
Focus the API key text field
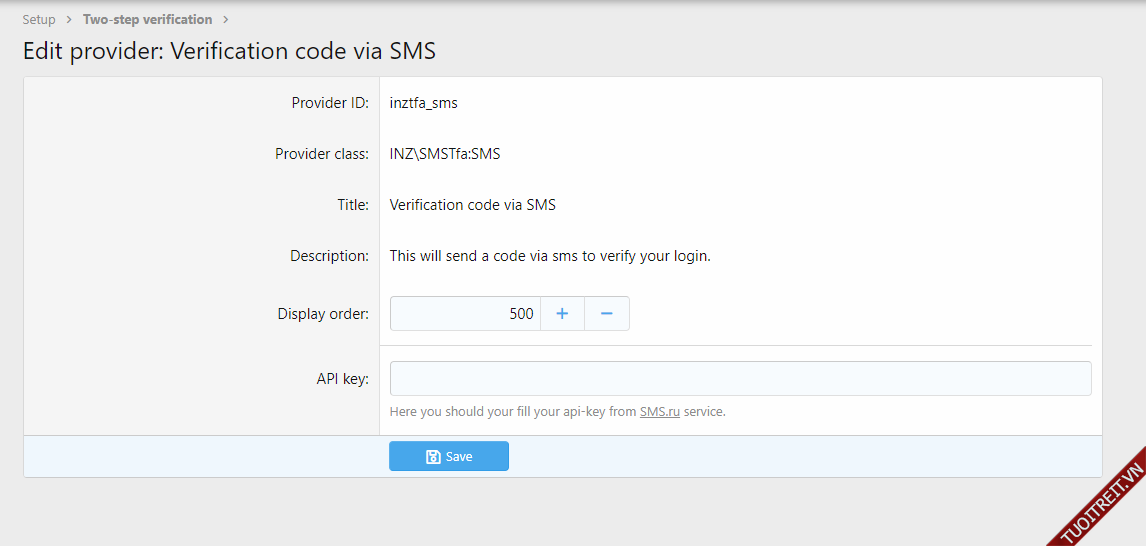click(x=740, y=379)
